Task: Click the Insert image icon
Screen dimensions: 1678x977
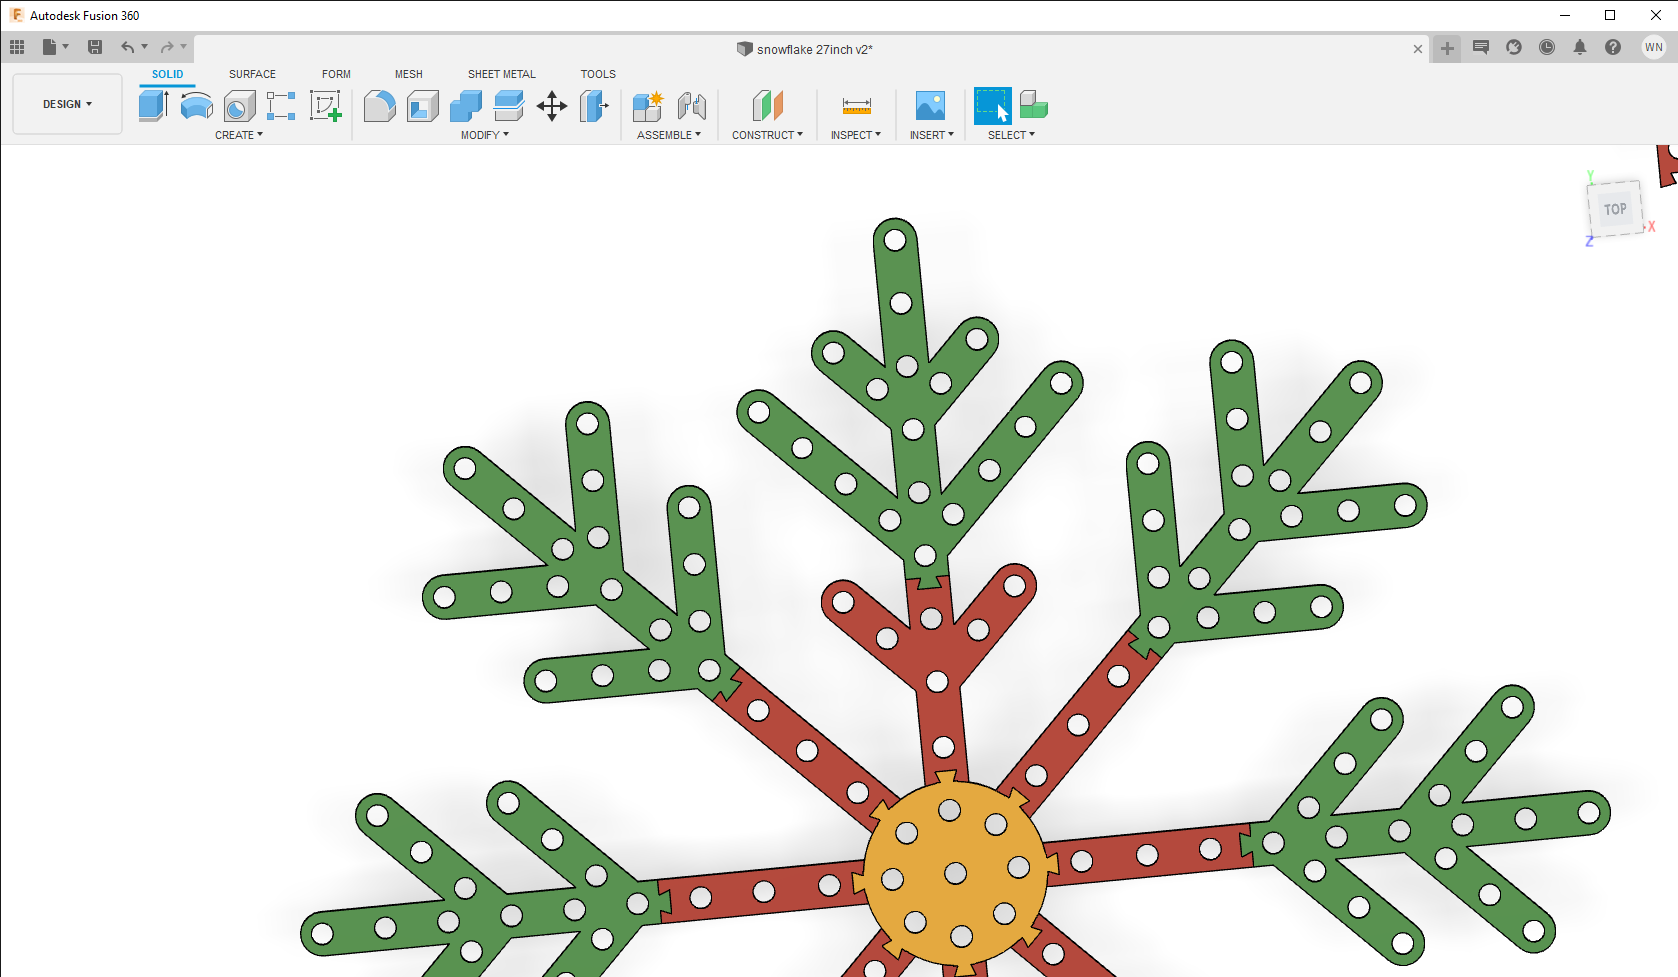Action: tap(930, 105)
